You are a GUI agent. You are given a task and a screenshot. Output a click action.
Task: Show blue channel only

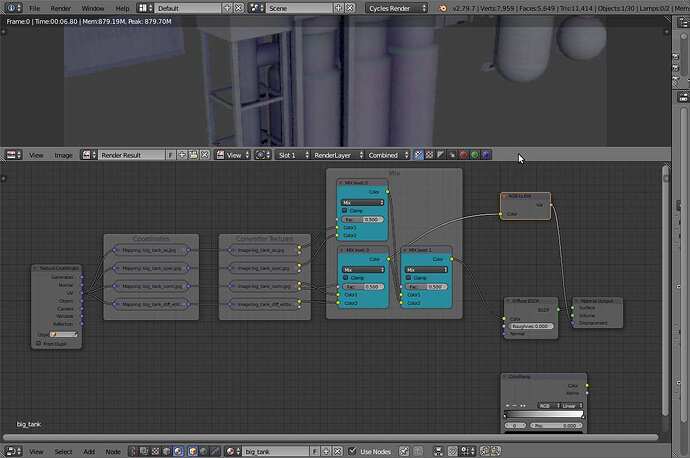pyautogui.click(x=486, y=155)
